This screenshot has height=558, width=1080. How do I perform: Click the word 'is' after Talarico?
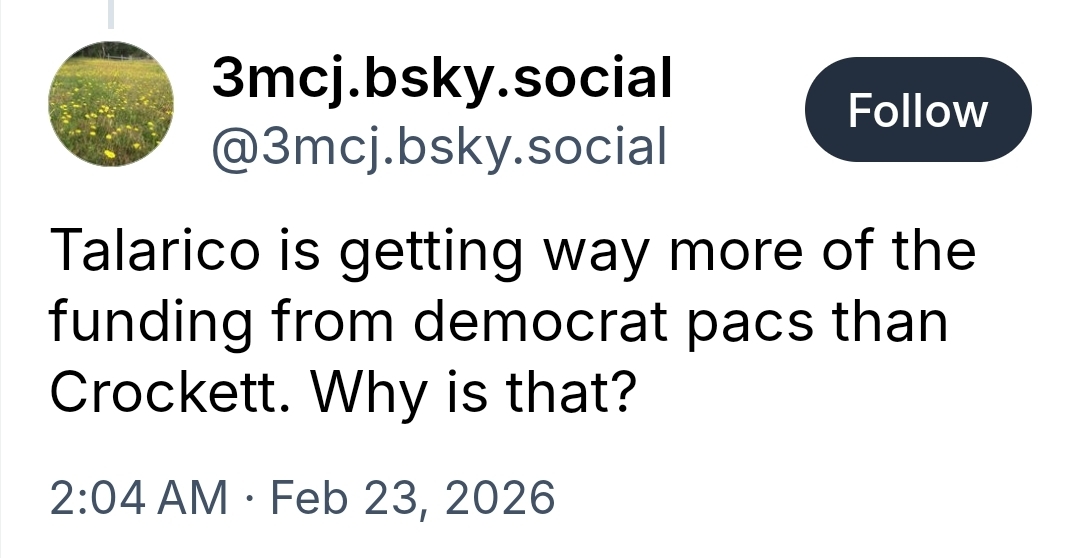pos(303,250)
